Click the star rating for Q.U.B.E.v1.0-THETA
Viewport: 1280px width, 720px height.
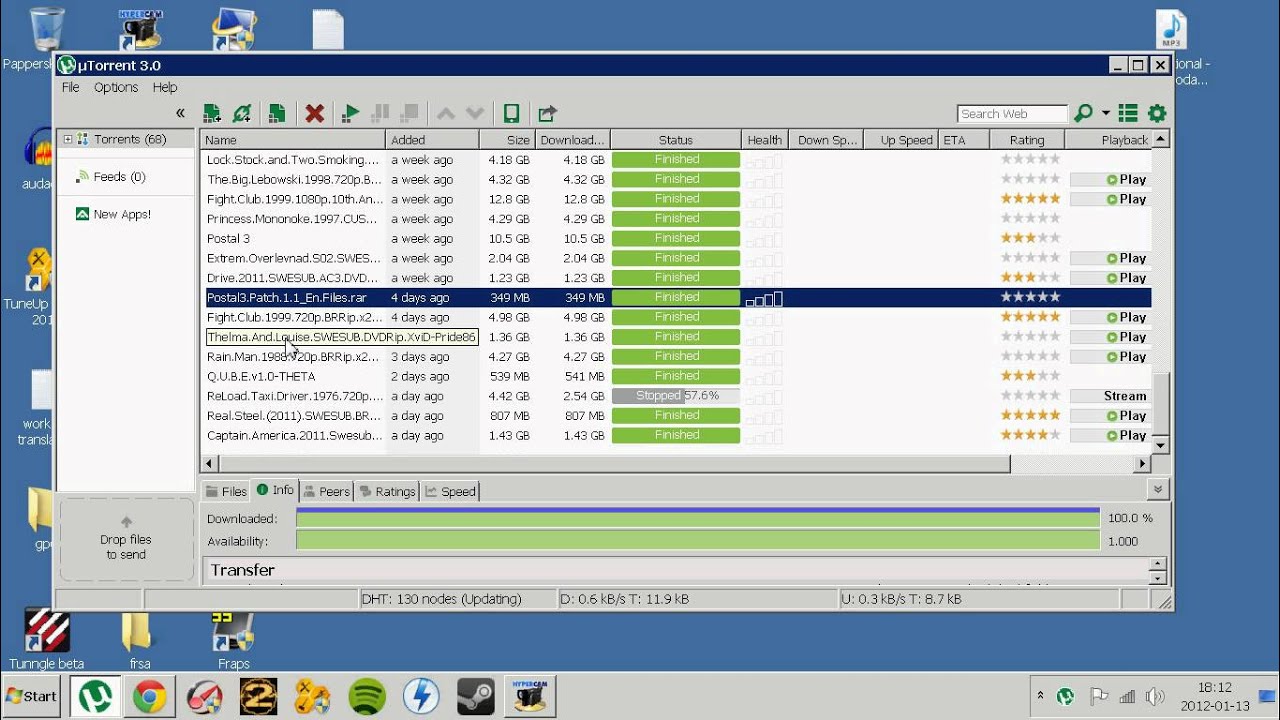tap(1030, 376)
